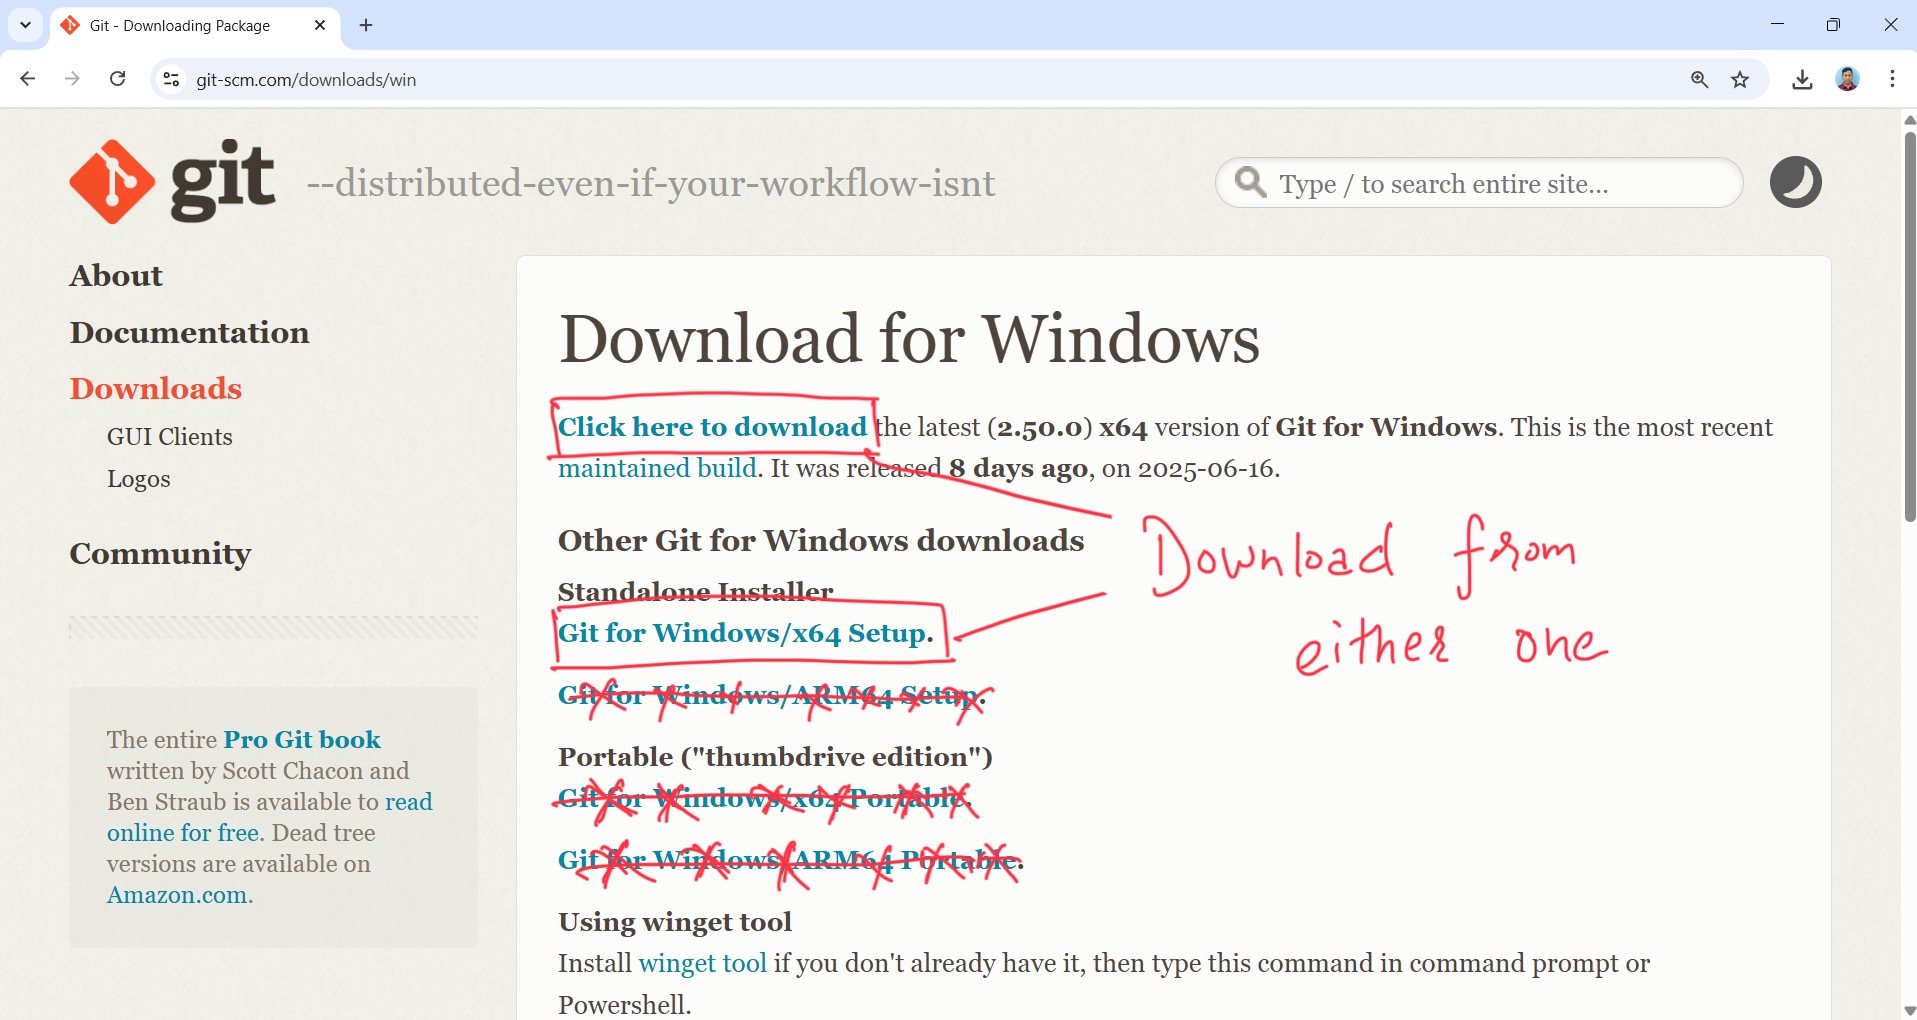Click the vertical scrollbar thumb
This screenshot has width=1917, height=1020.
[x=1909, y=327]
